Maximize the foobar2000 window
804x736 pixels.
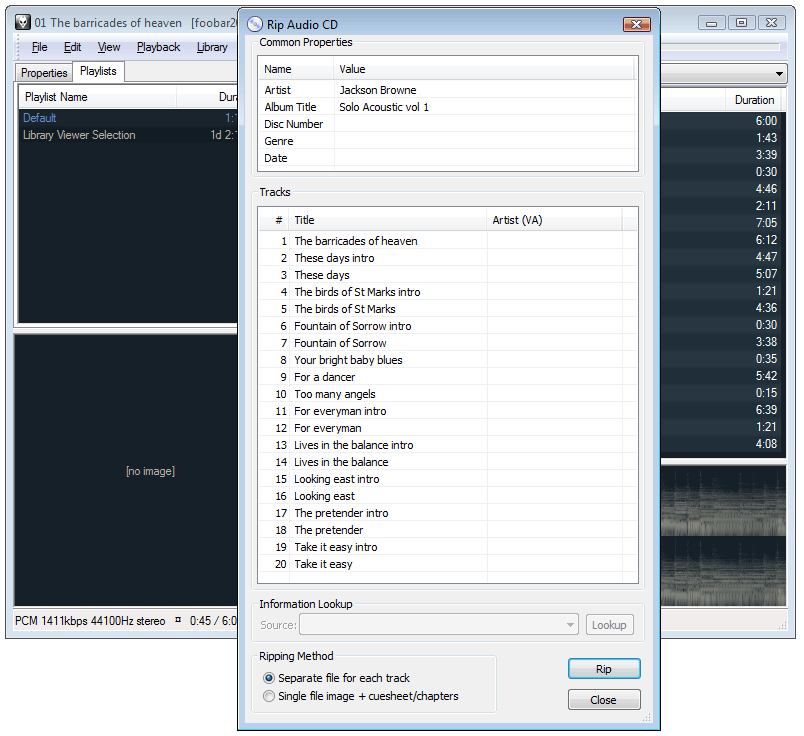pos(741,23)
